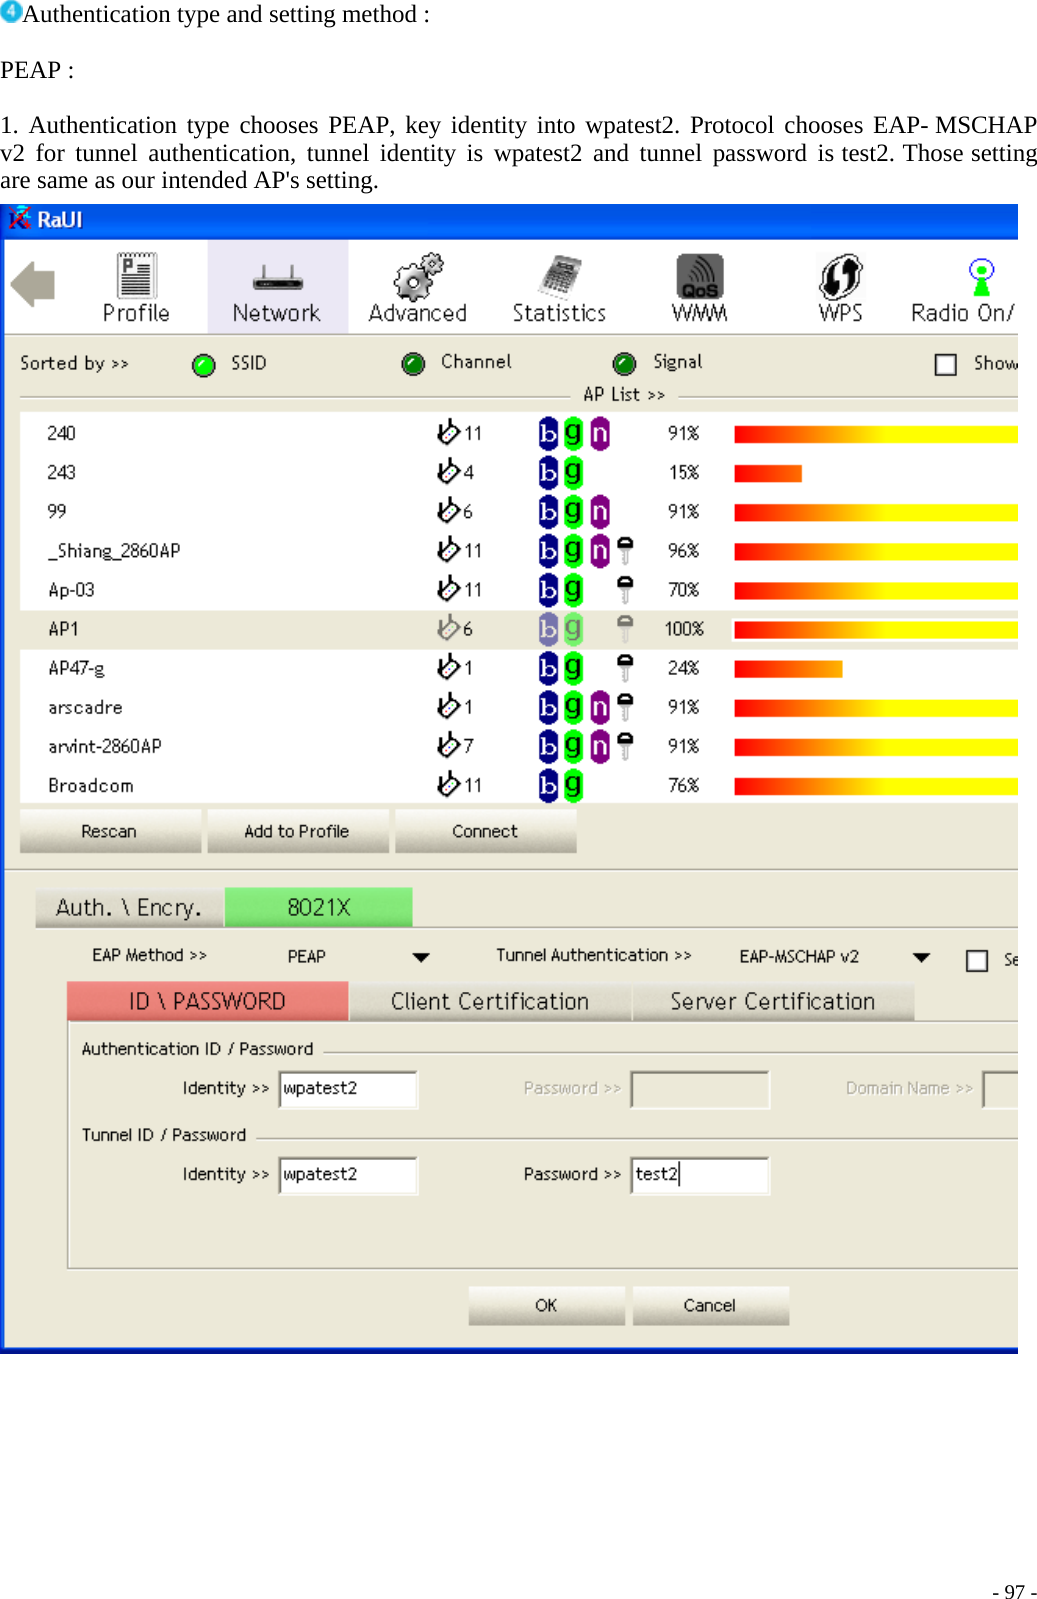This screenshot has height=1599, width=1037.
Task: Select the network named 240
Action: (x=519, y=433)
